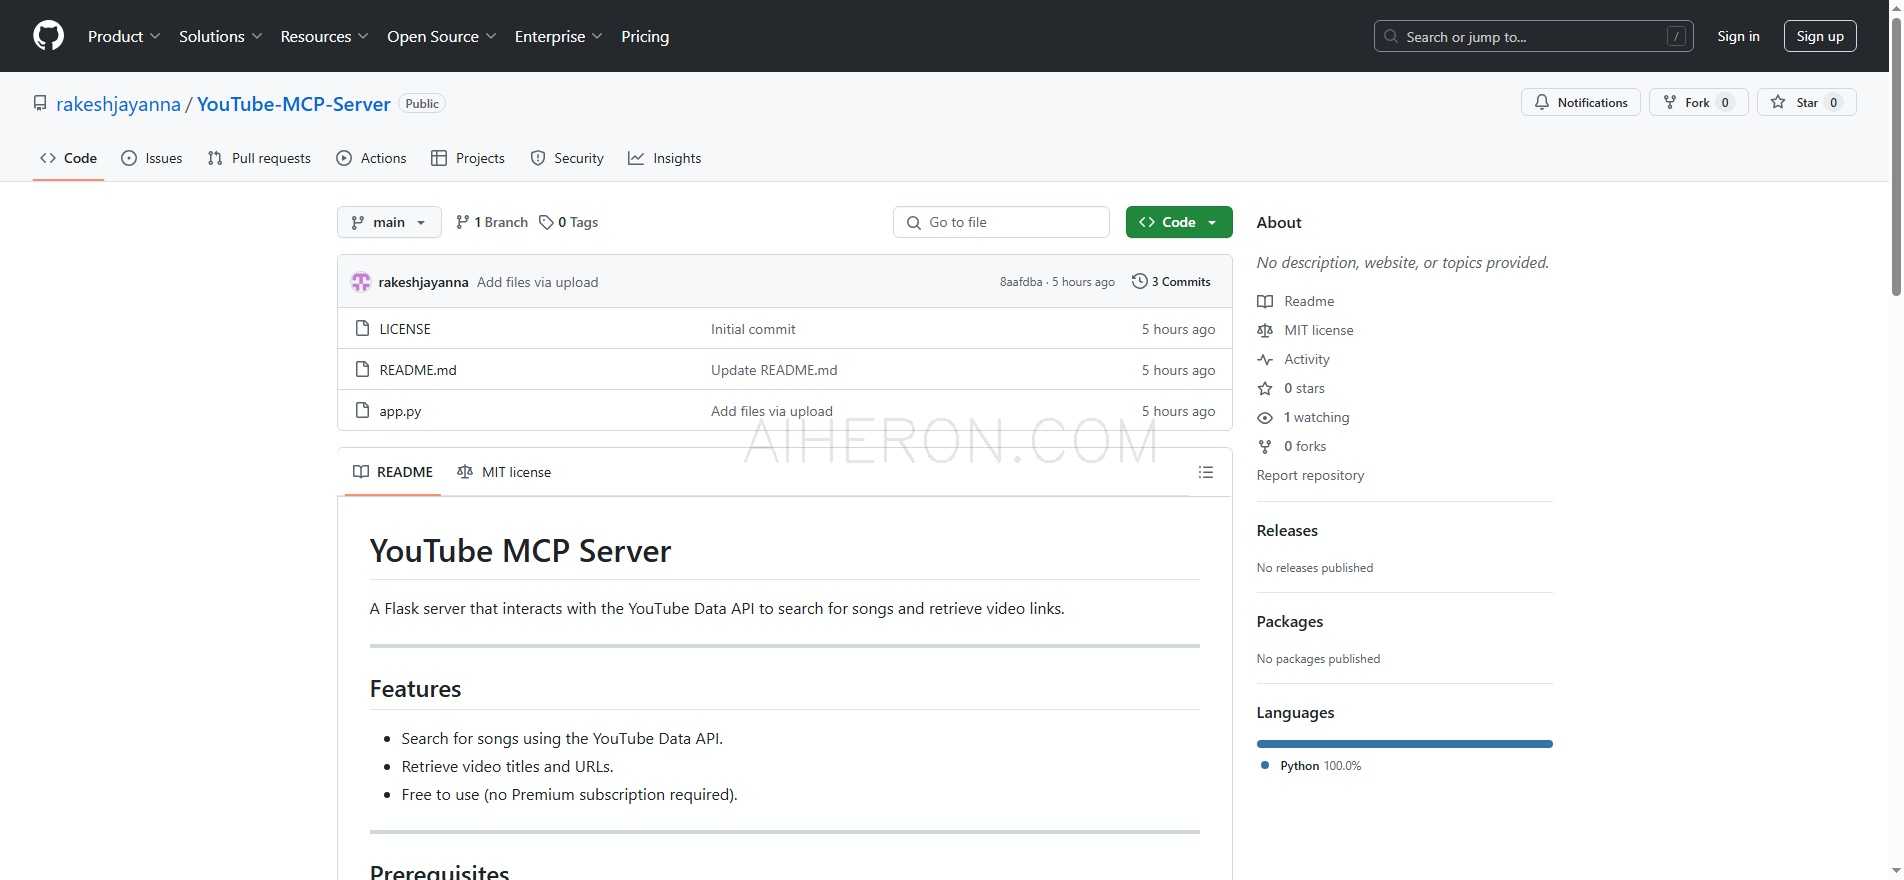The width and height of the screenshot is (1904, 880).
Task: View the 1 Branch list
Action: coord(491,222)
